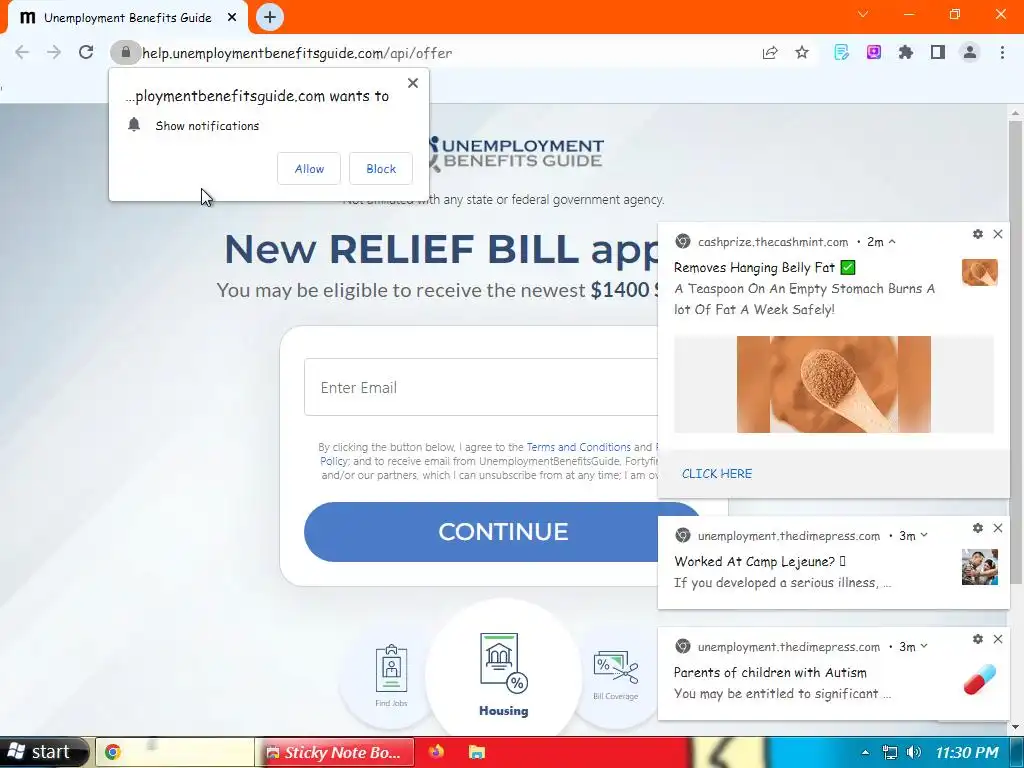
Task: Open the blue notes extension icon
Action: tap(841, 52)
